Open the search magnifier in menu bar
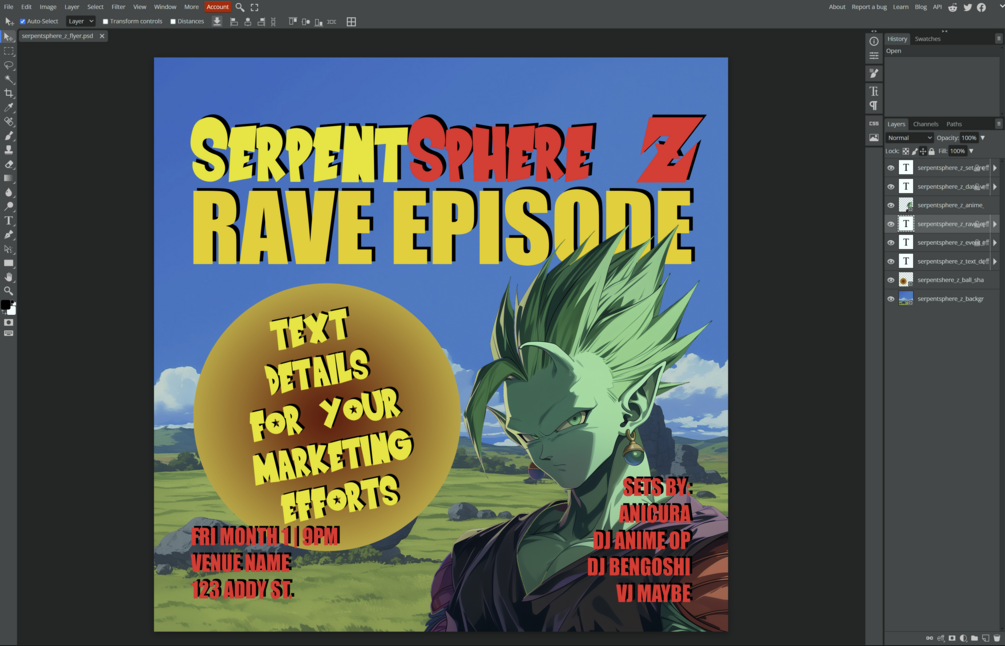The image size is (1005, 646). pos(240,7)
